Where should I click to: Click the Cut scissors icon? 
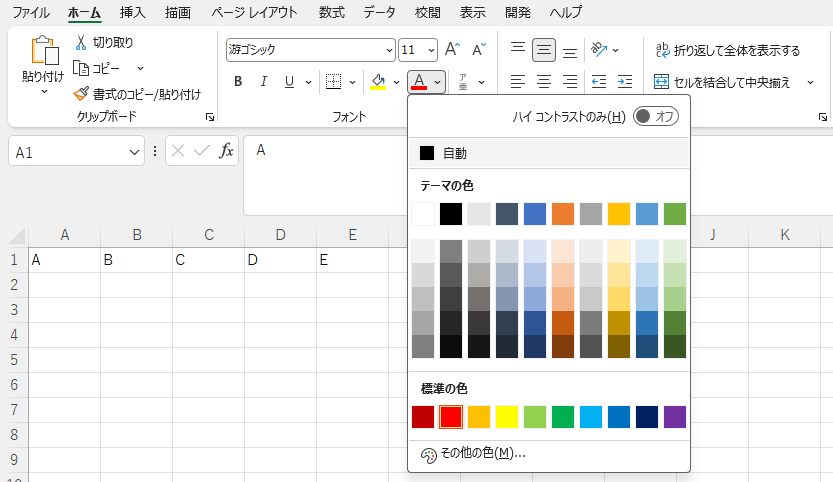pos(81,43)
